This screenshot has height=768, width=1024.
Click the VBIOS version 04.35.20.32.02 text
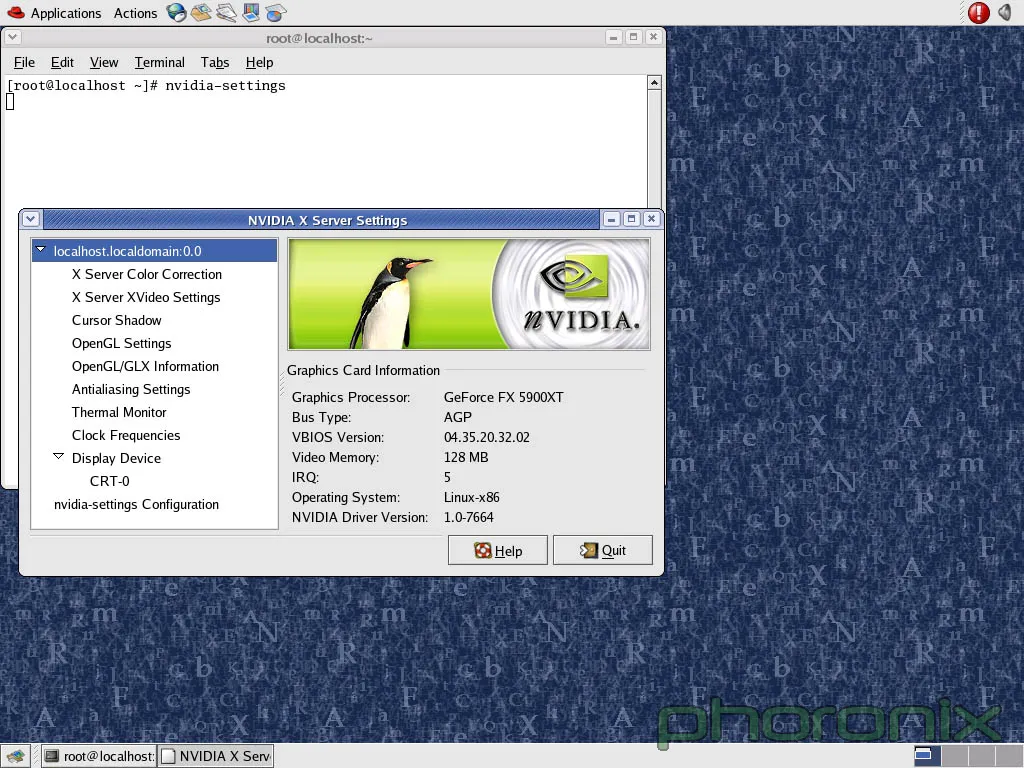487,437
